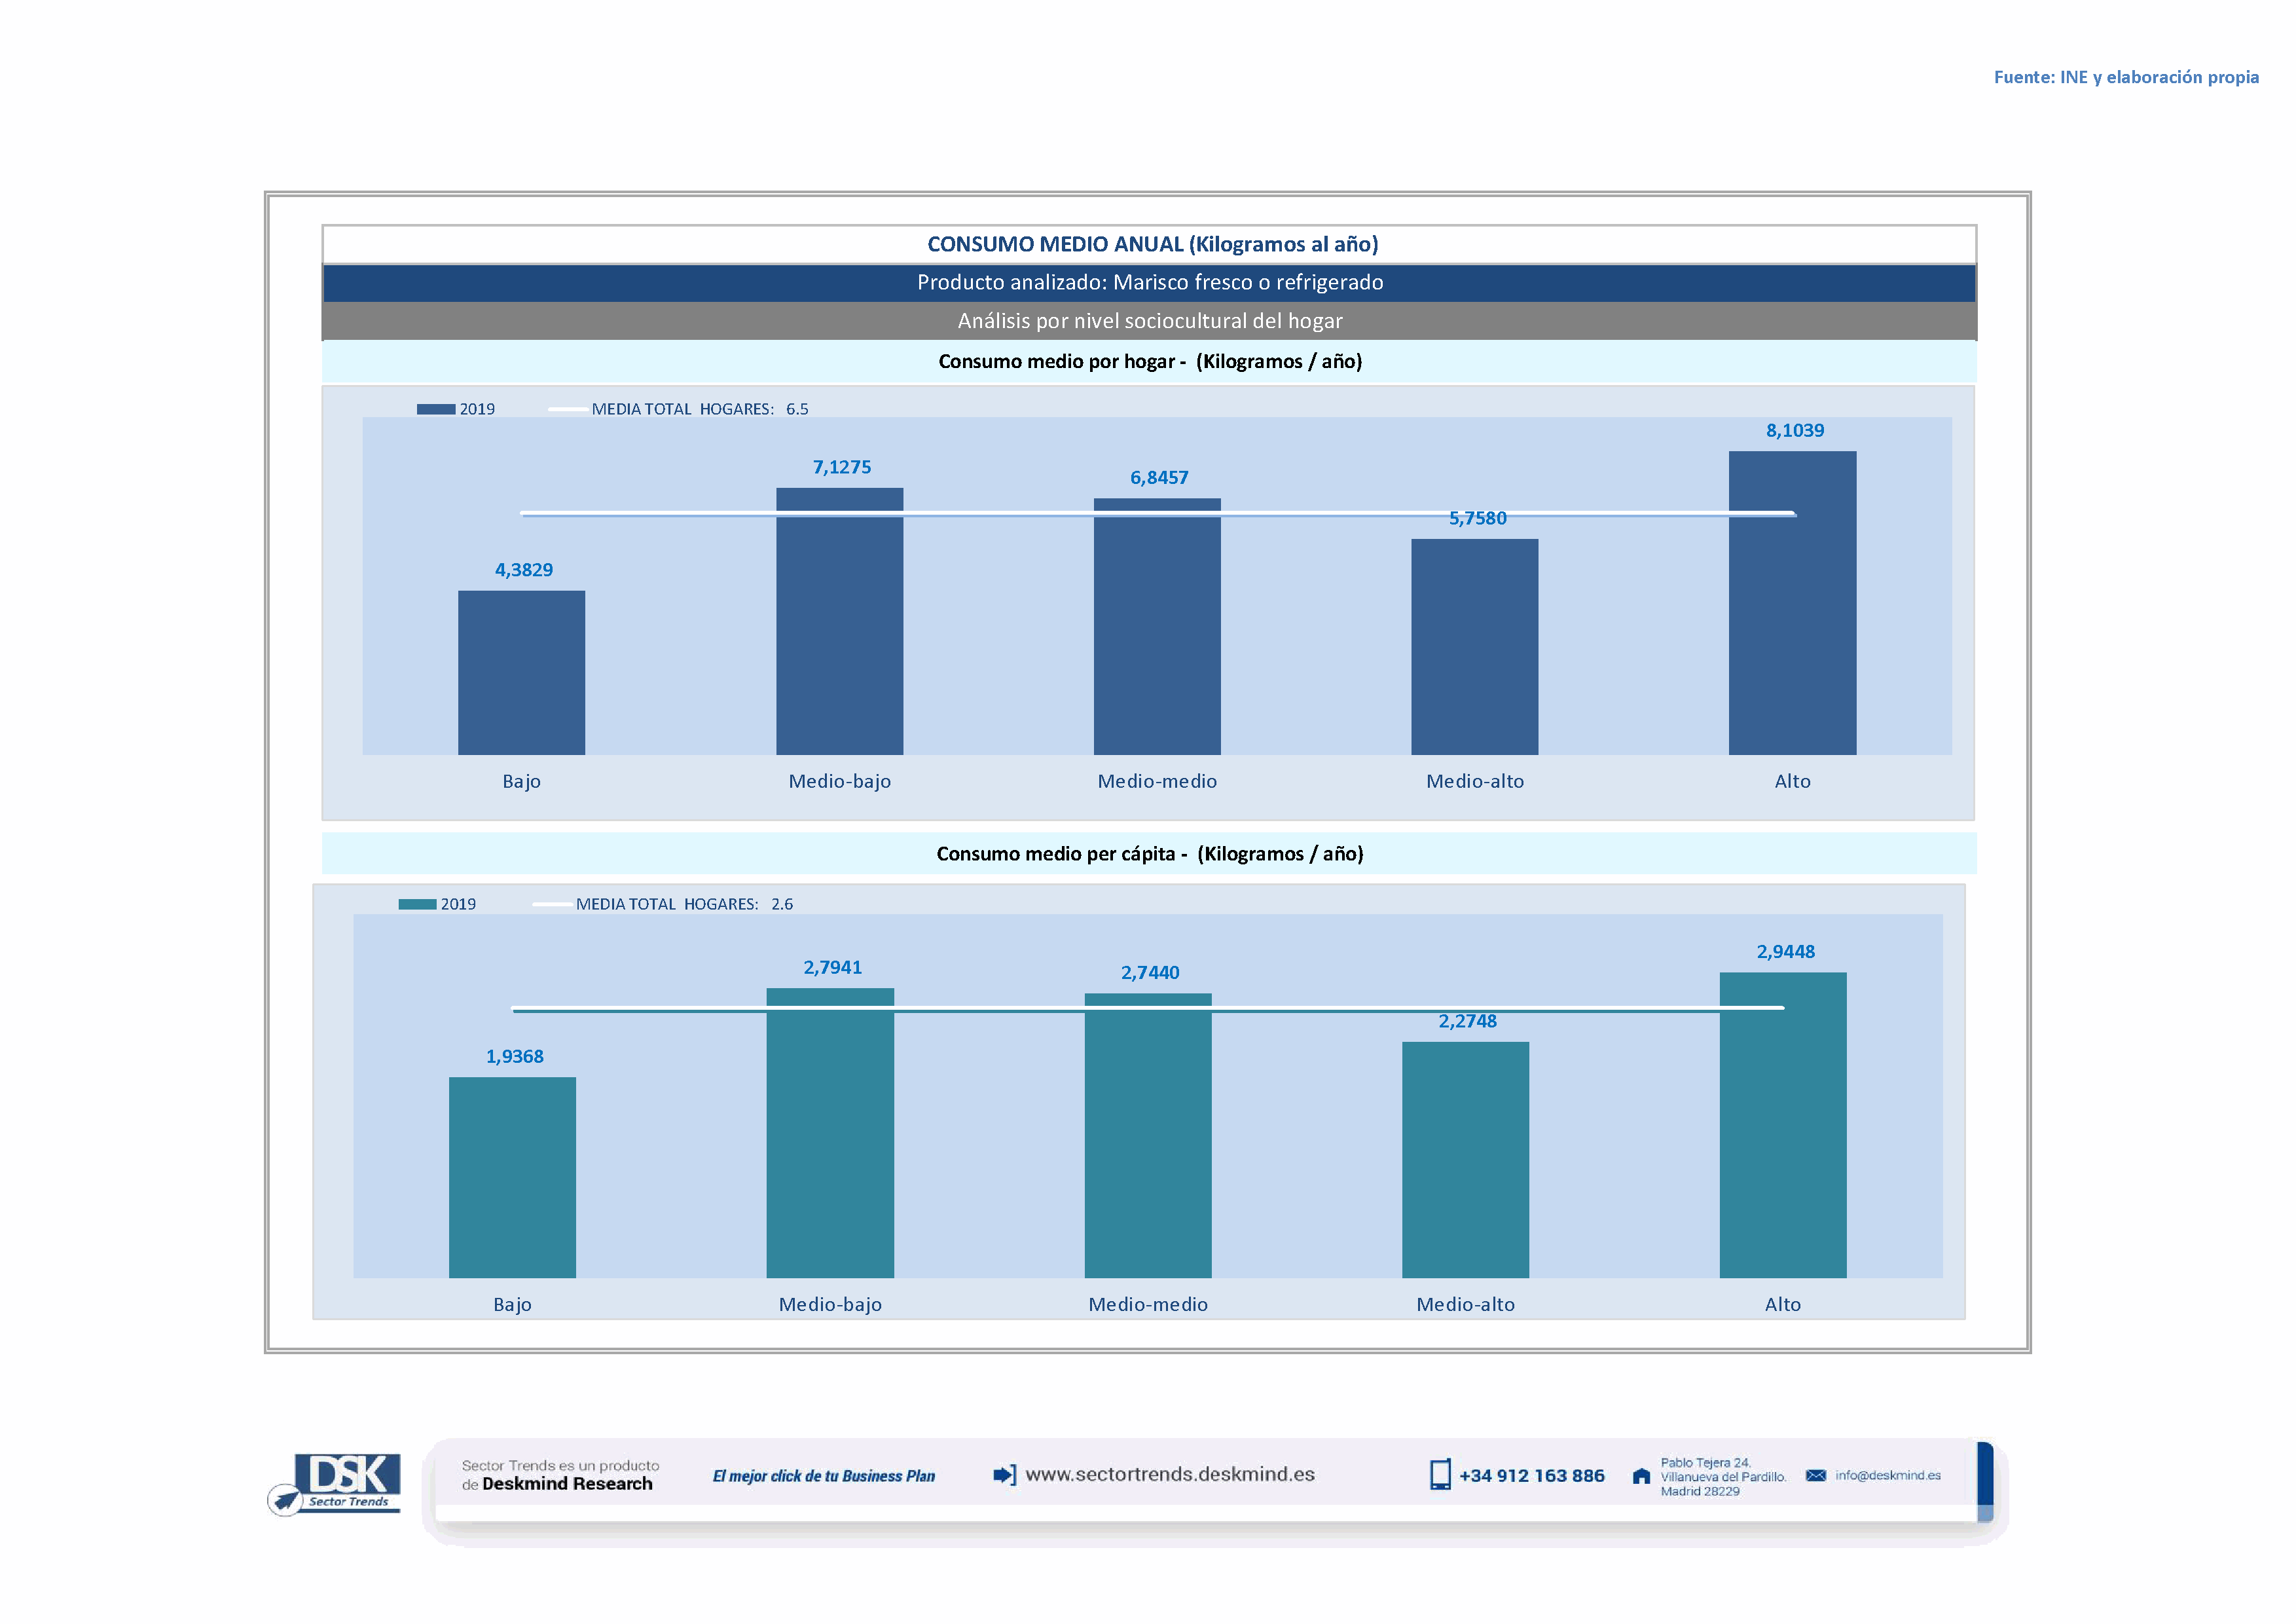Viewport: 2296px width, 1624px height.
Task: Click the 2,9448 data label above Alto
Action: (1785, 952)
